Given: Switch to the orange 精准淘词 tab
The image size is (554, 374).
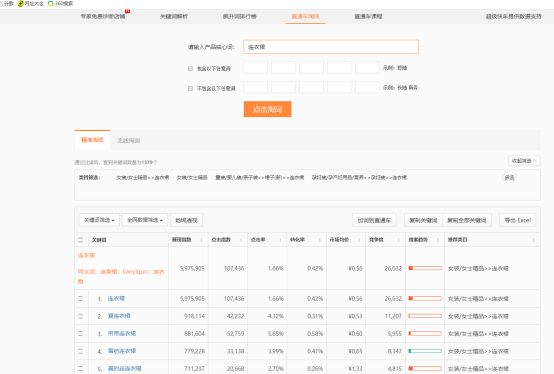Looking at the screenshot, I should pos(93,140).
